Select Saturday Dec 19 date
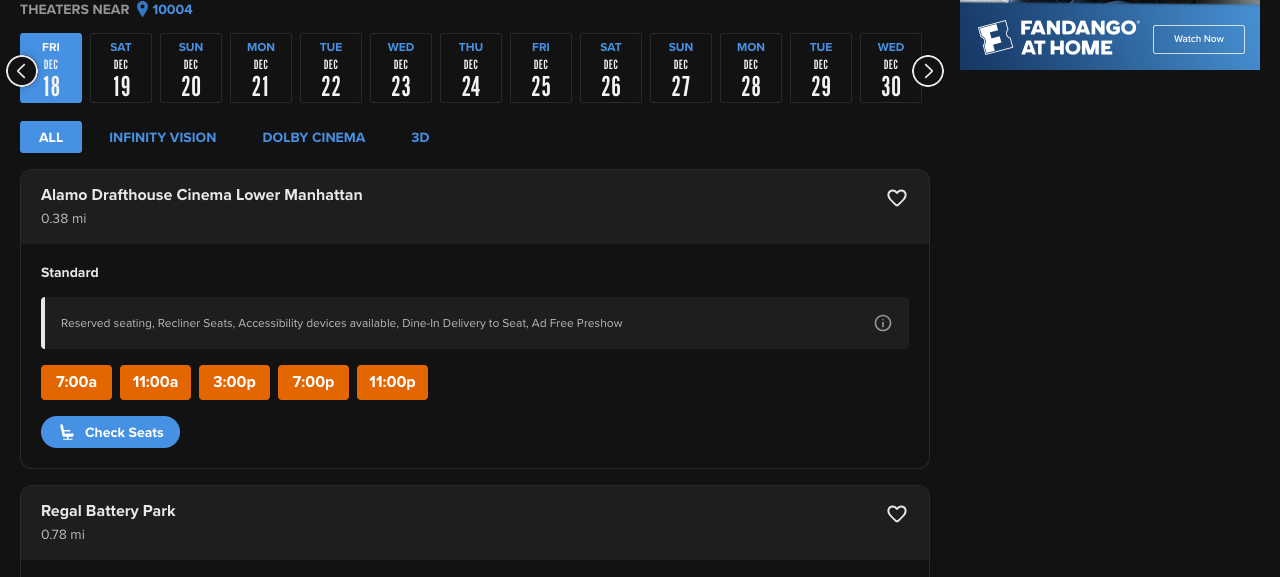 click(121, 68)
